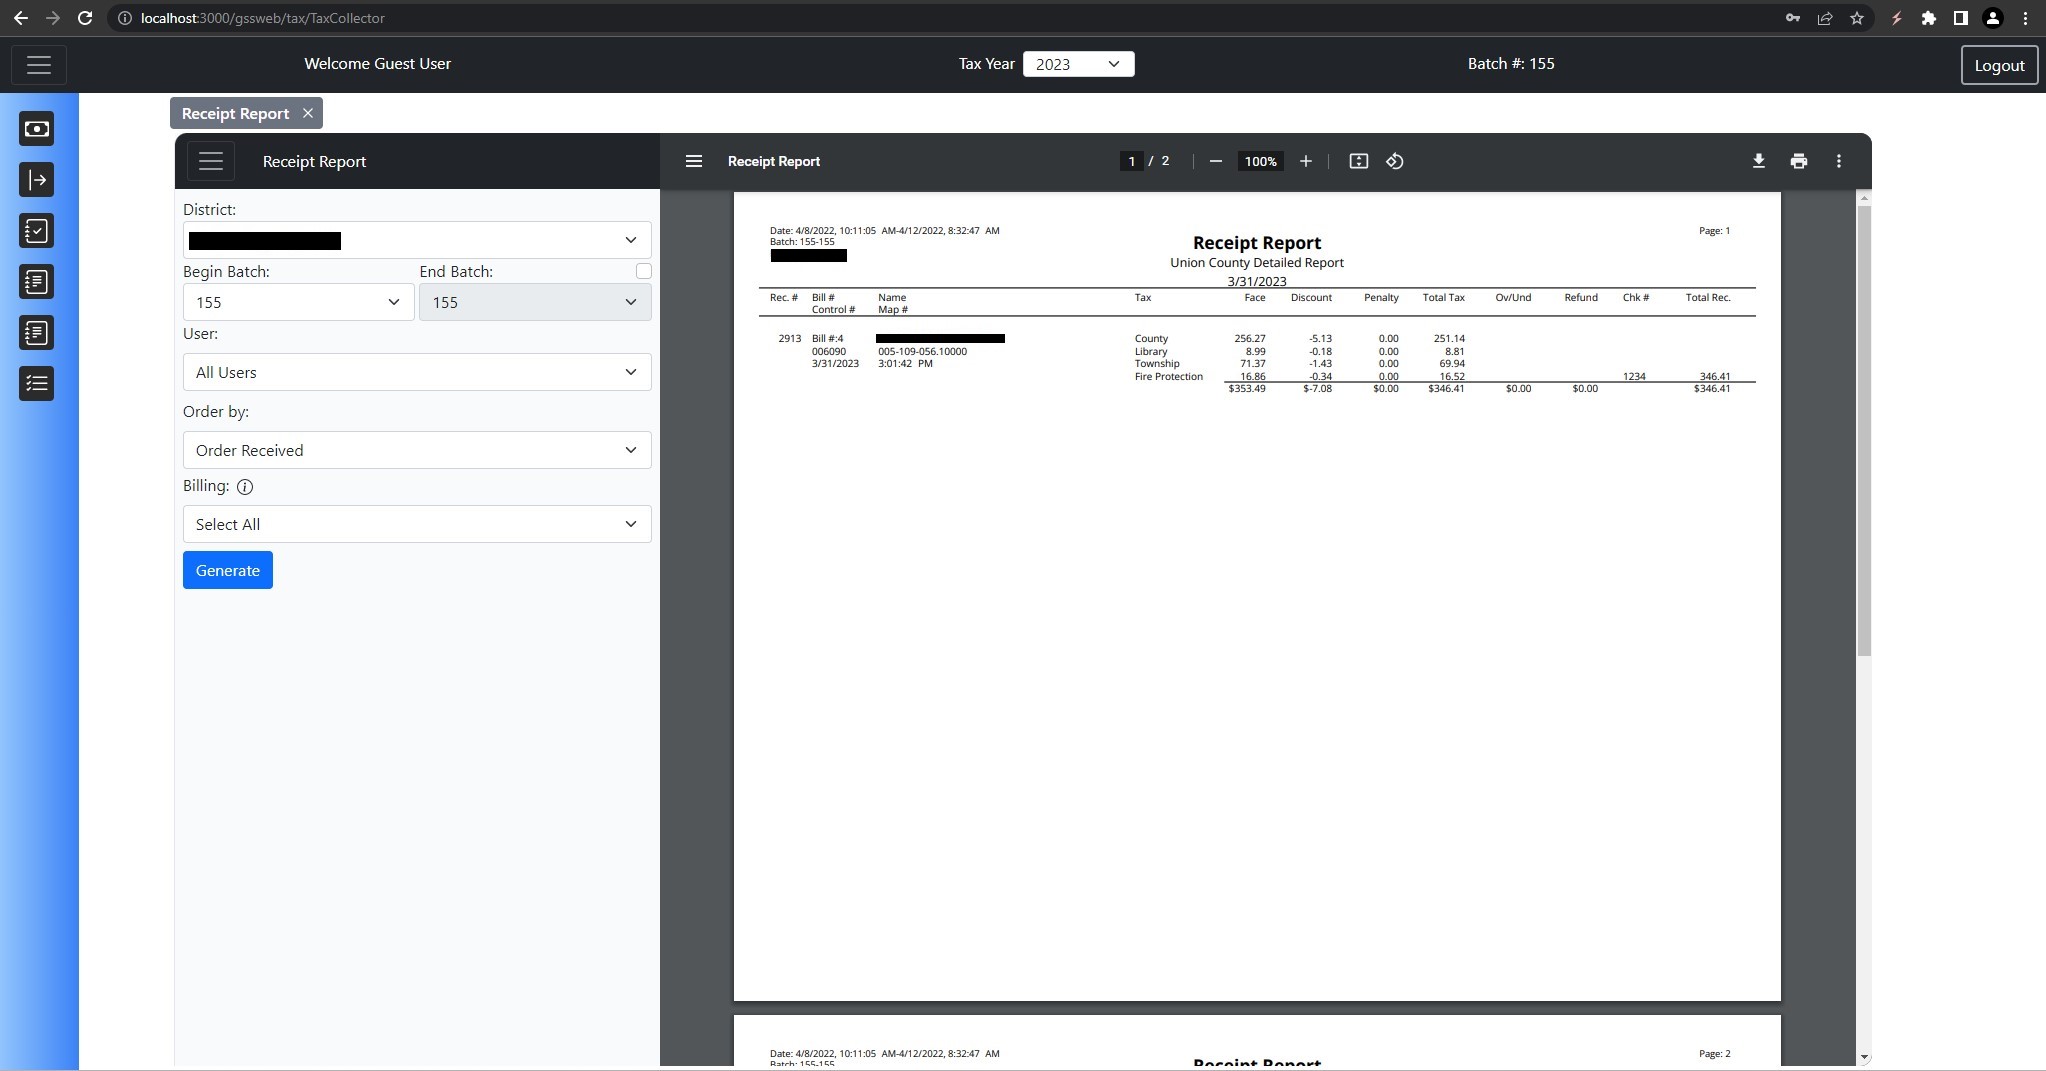Image resolution: width=2046 pixels, height=1071 pixels.
Task: Open the Billing Select All dropdown
Action: [x=417, y=524]
